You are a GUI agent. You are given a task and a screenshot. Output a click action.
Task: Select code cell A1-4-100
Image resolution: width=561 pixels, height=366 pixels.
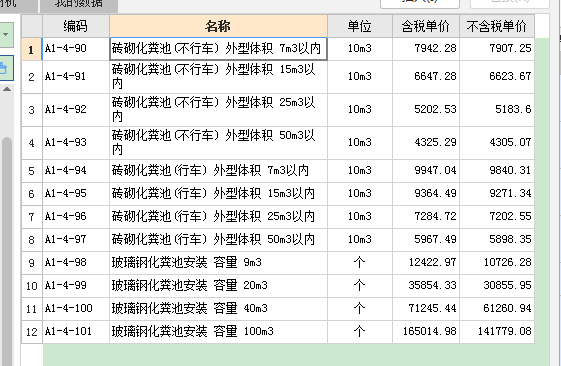coord(76,309)
